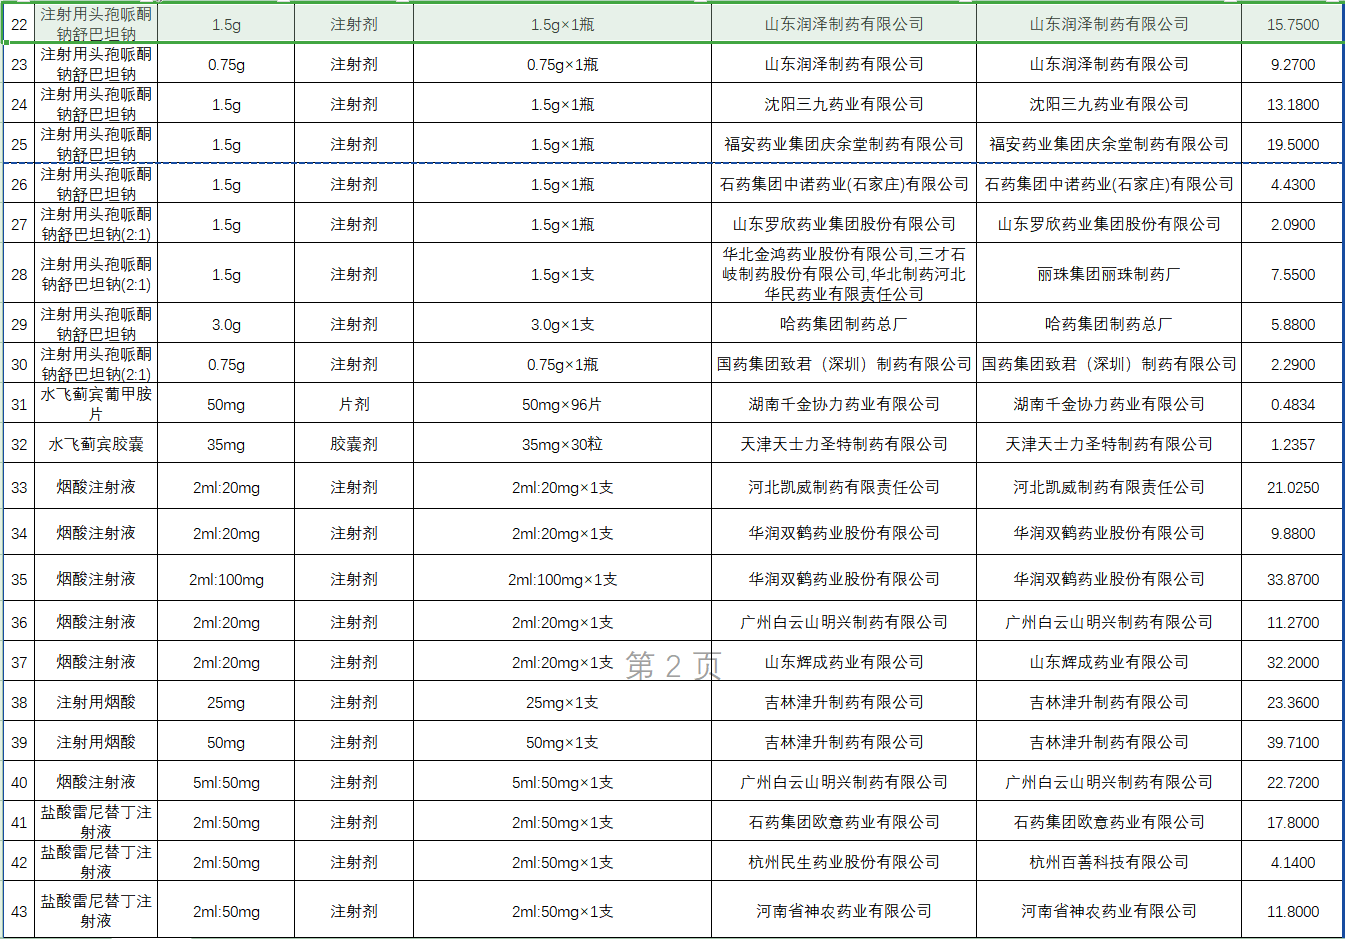
Task: Select 盐酸雷尼替丁注射液 name in row 43
Action: (96, 911)
